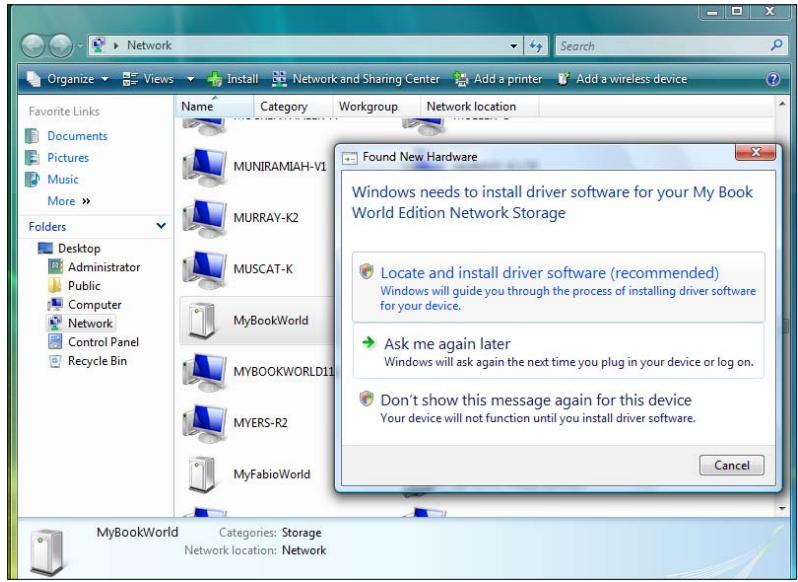Screen dimensions: 798x582
Task: Click Network in the address bar
Action: 149,45
